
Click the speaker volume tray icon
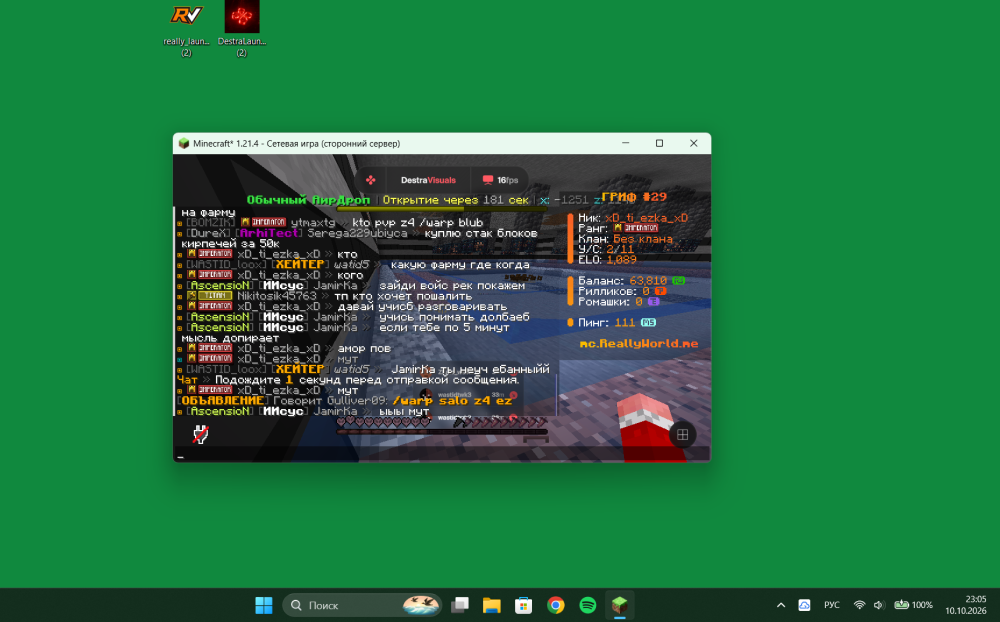click(x=879, y=605)
